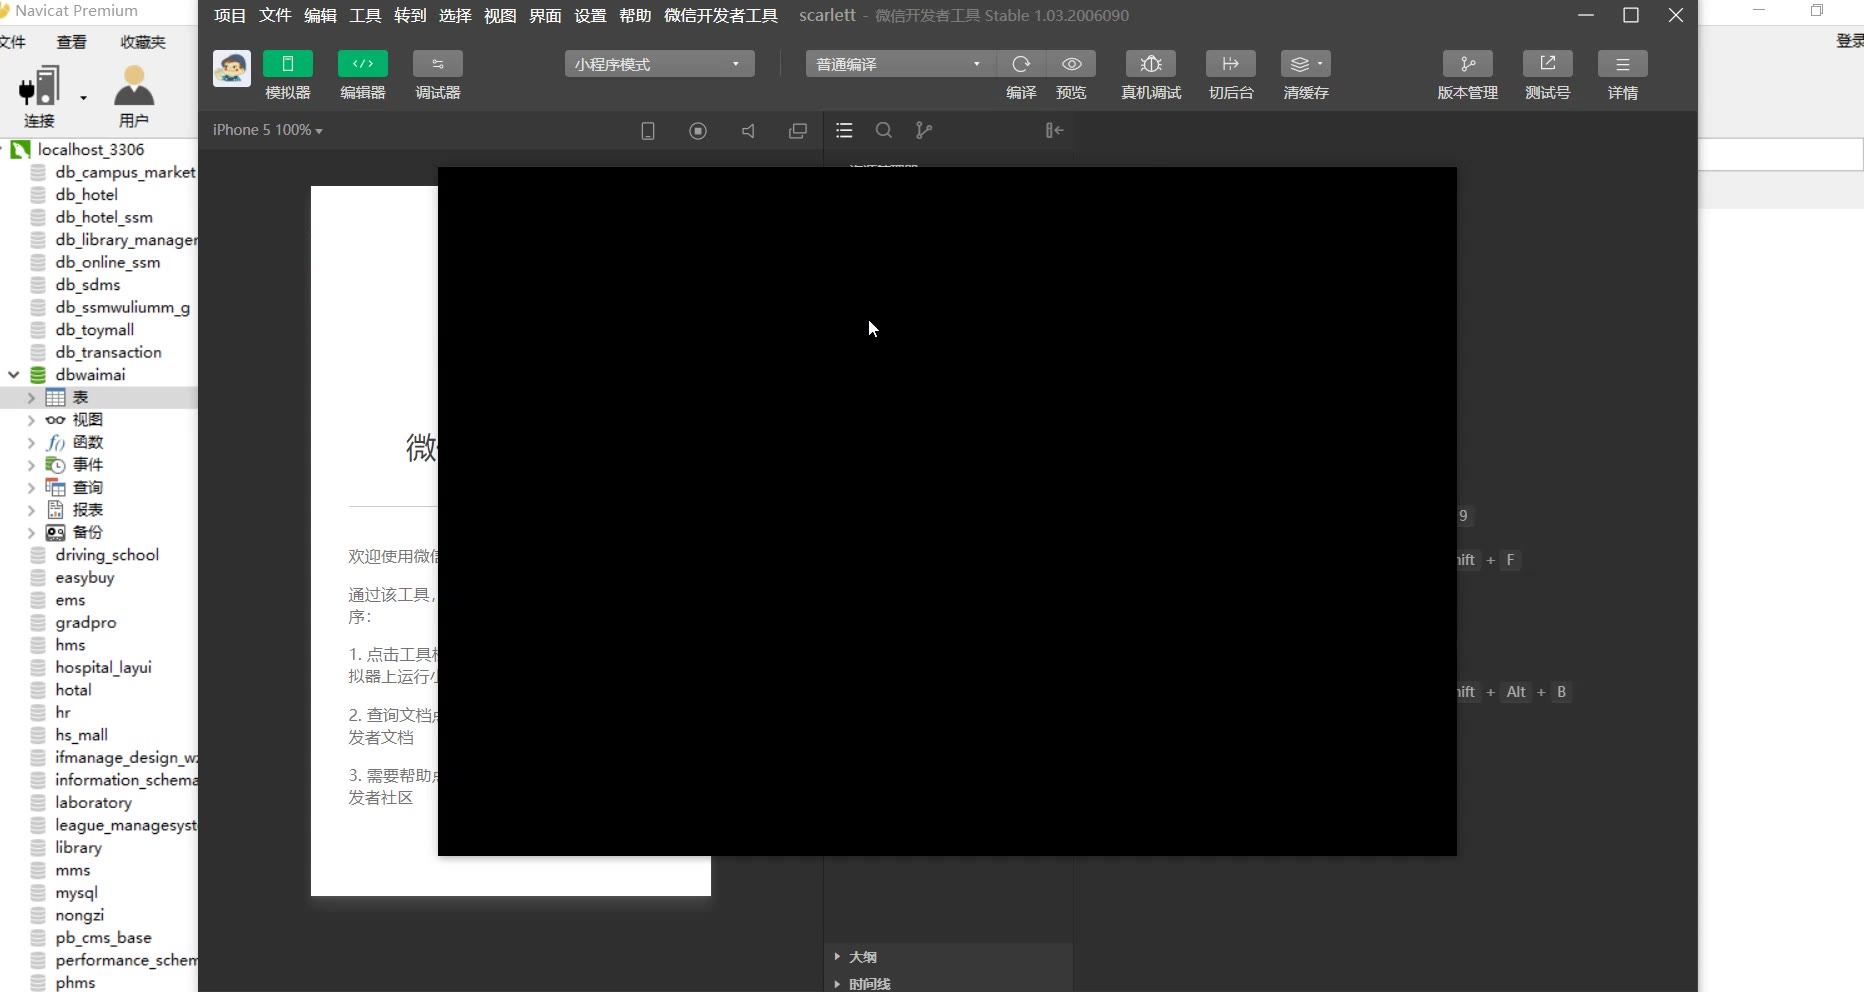Select the hospital_layui database

pyautogui.click(x=103, y=668)
